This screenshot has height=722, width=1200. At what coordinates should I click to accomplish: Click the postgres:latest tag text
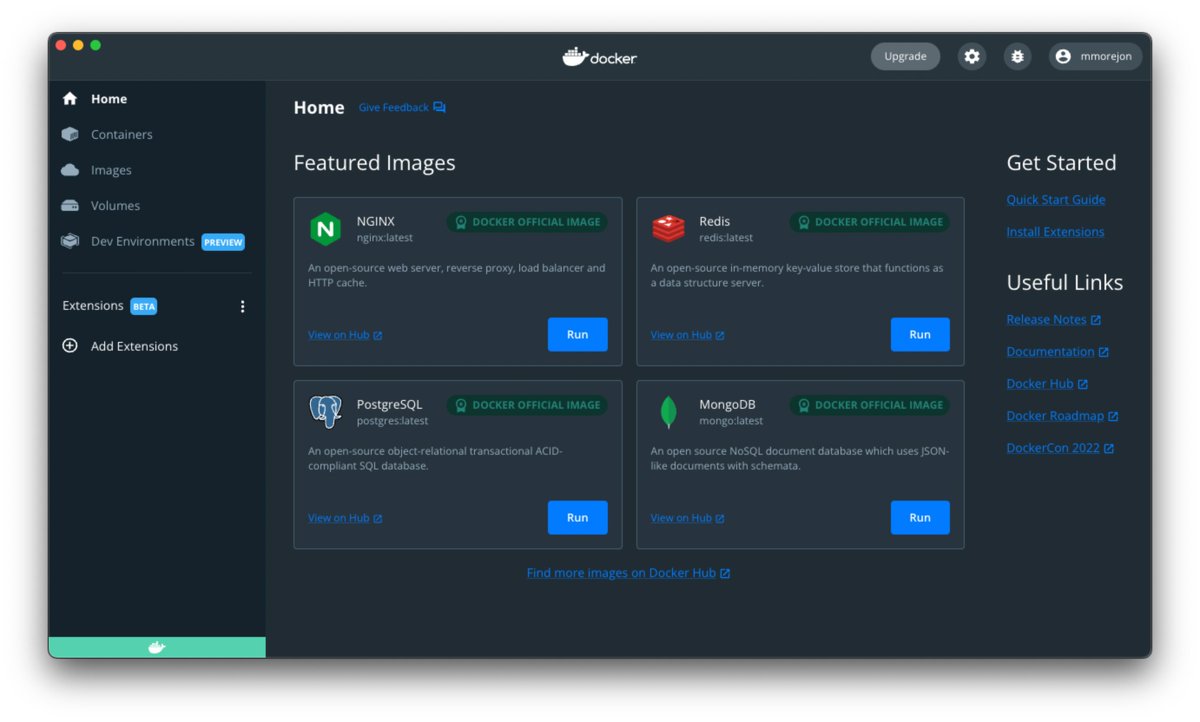point(392,421)
